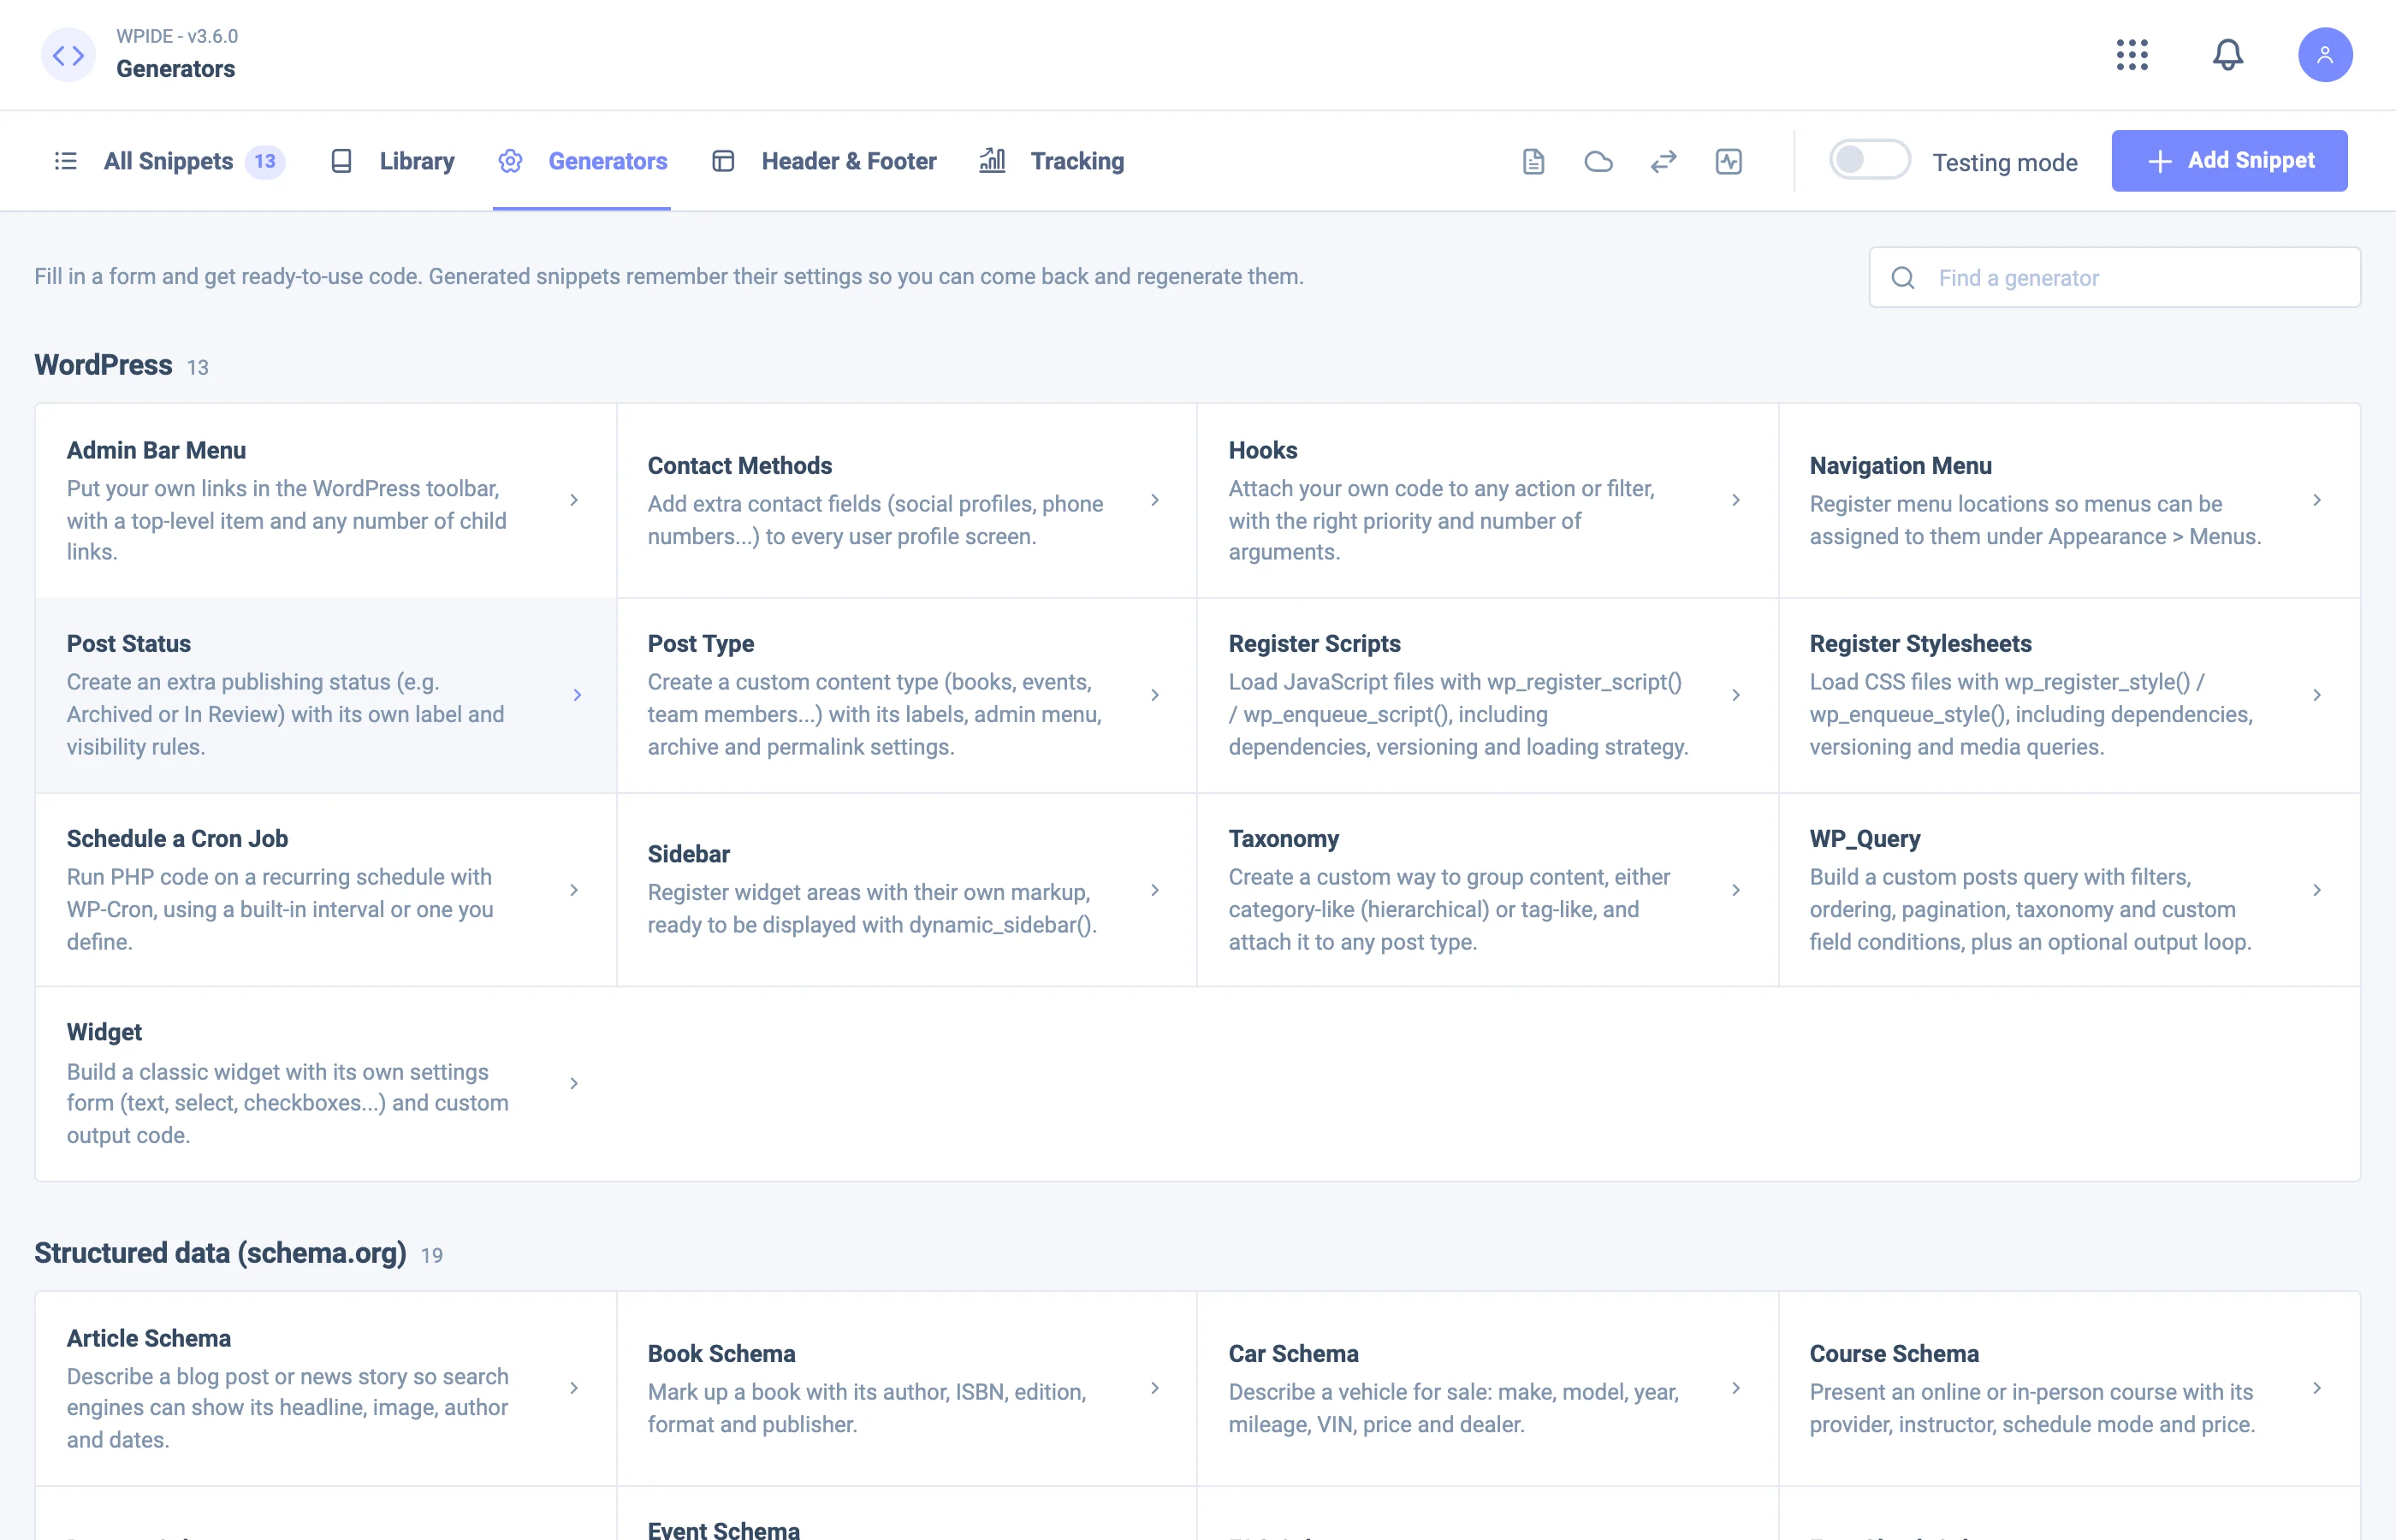Image resolution: width=2396 pixels, height=1540 pixels.
Task: Click the chart icon beside Tracking
Action: pyautogui.click(x=992, y=160)
